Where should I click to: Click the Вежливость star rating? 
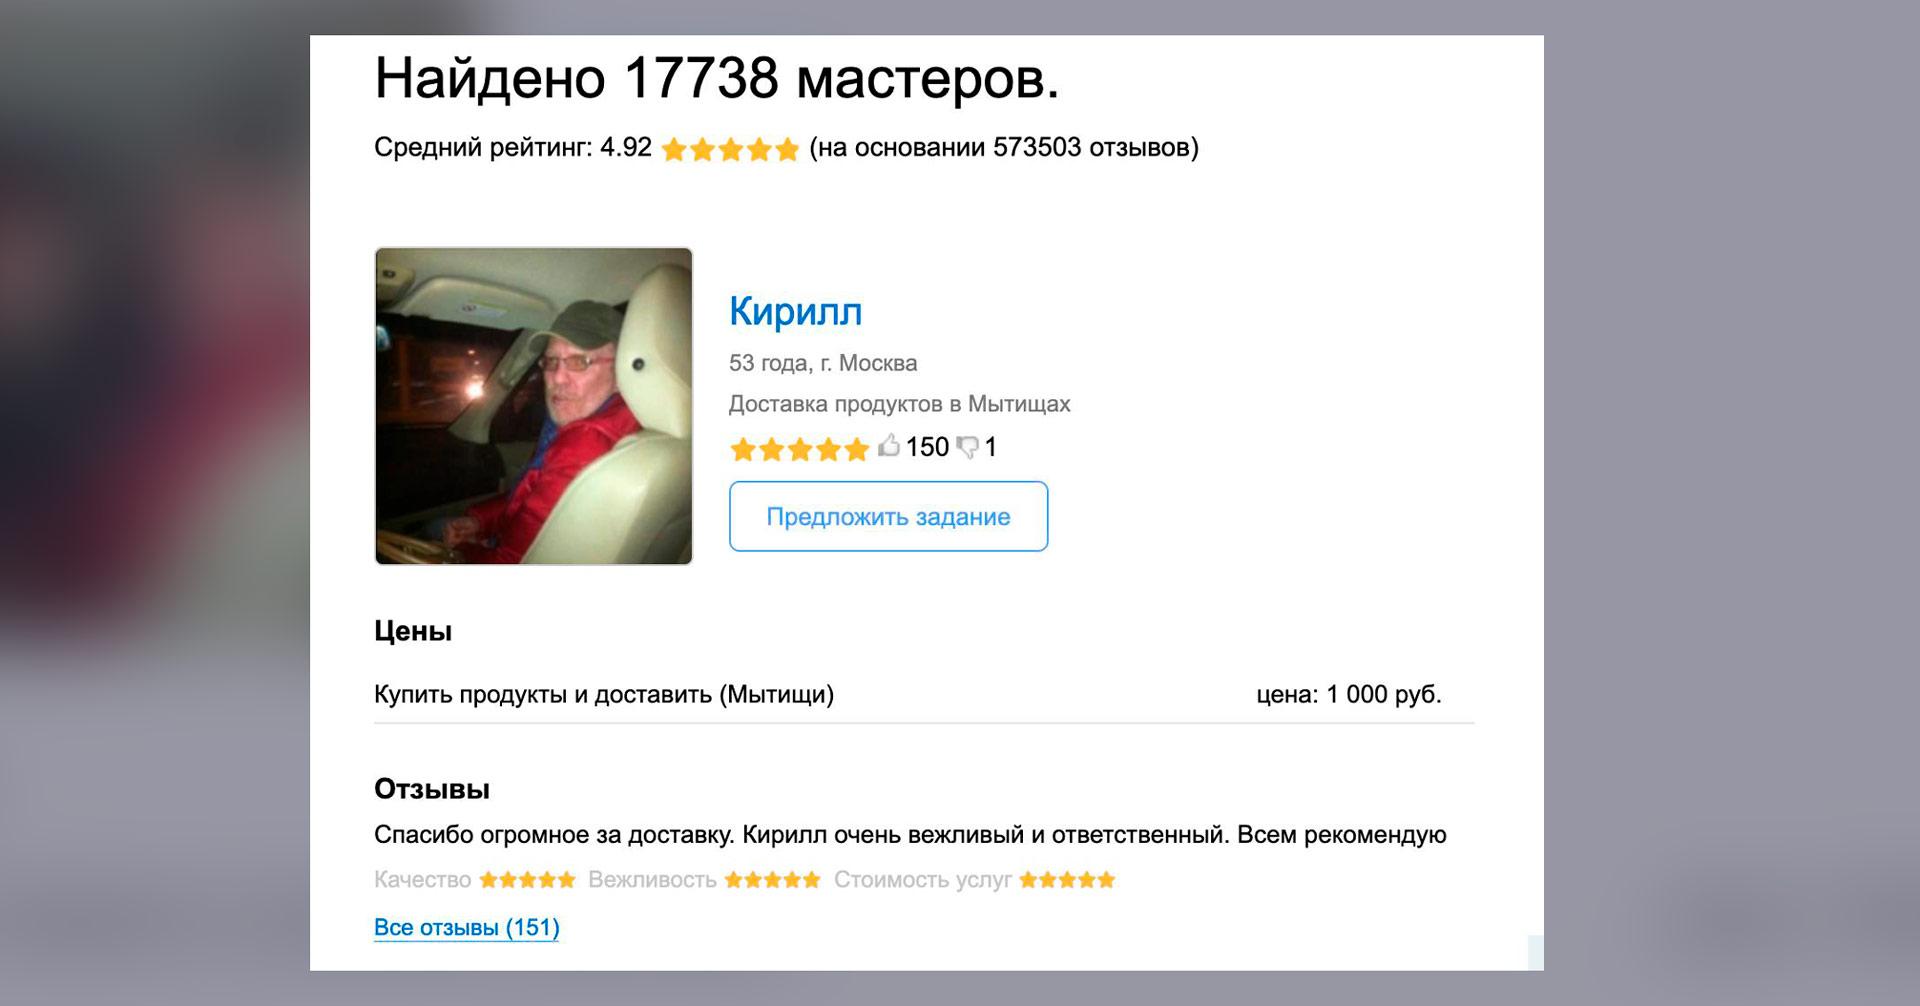click(773, 880)
